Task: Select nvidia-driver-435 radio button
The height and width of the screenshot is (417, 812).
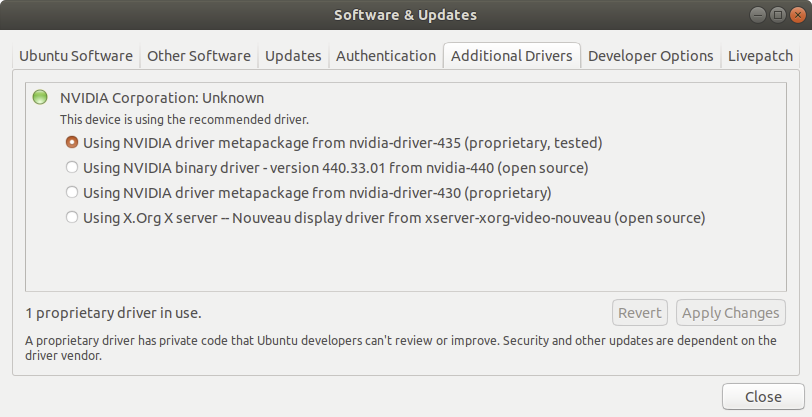Action: point(72,142)
